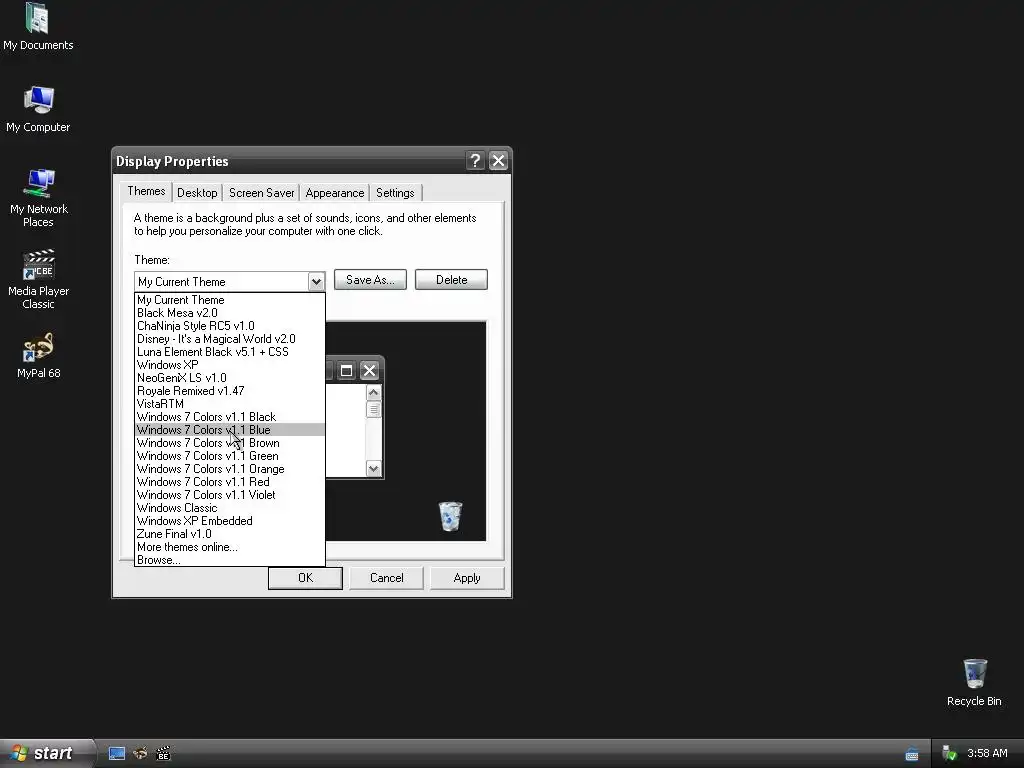This screenshot has height=768, width=1024.
Task: Select the MyPal 68 desktop shortcut
Action: (39, 355)
